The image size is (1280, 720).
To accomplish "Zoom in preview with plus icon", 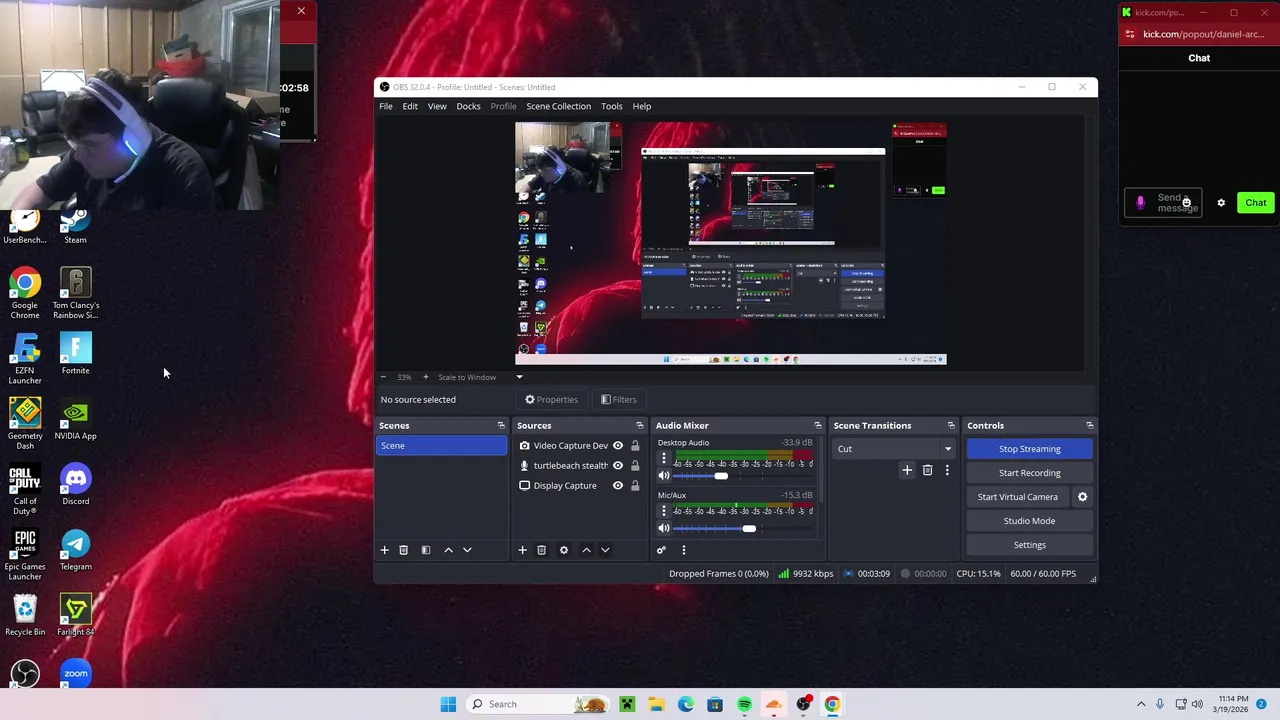I will tap(425, 377).
